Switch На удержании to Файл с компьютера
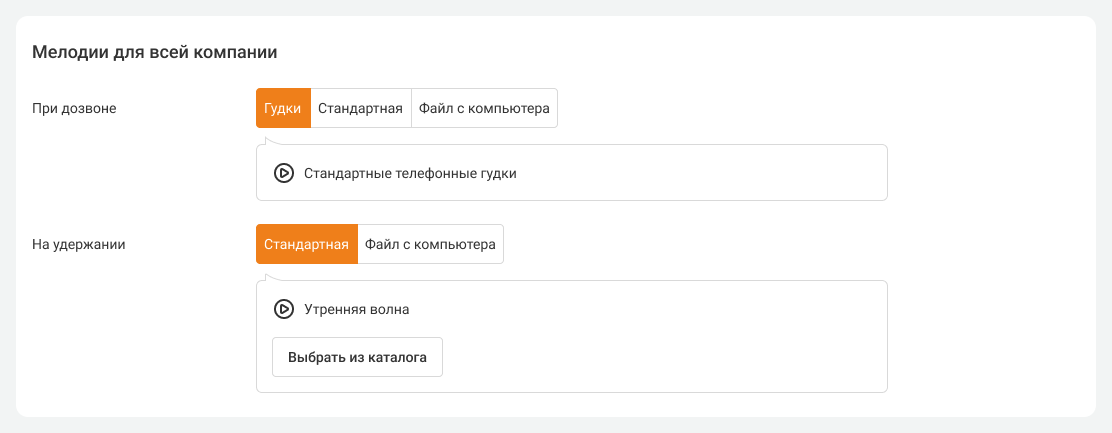Image resolution: width=1112 pixels, height=433 pixels. 430,244
